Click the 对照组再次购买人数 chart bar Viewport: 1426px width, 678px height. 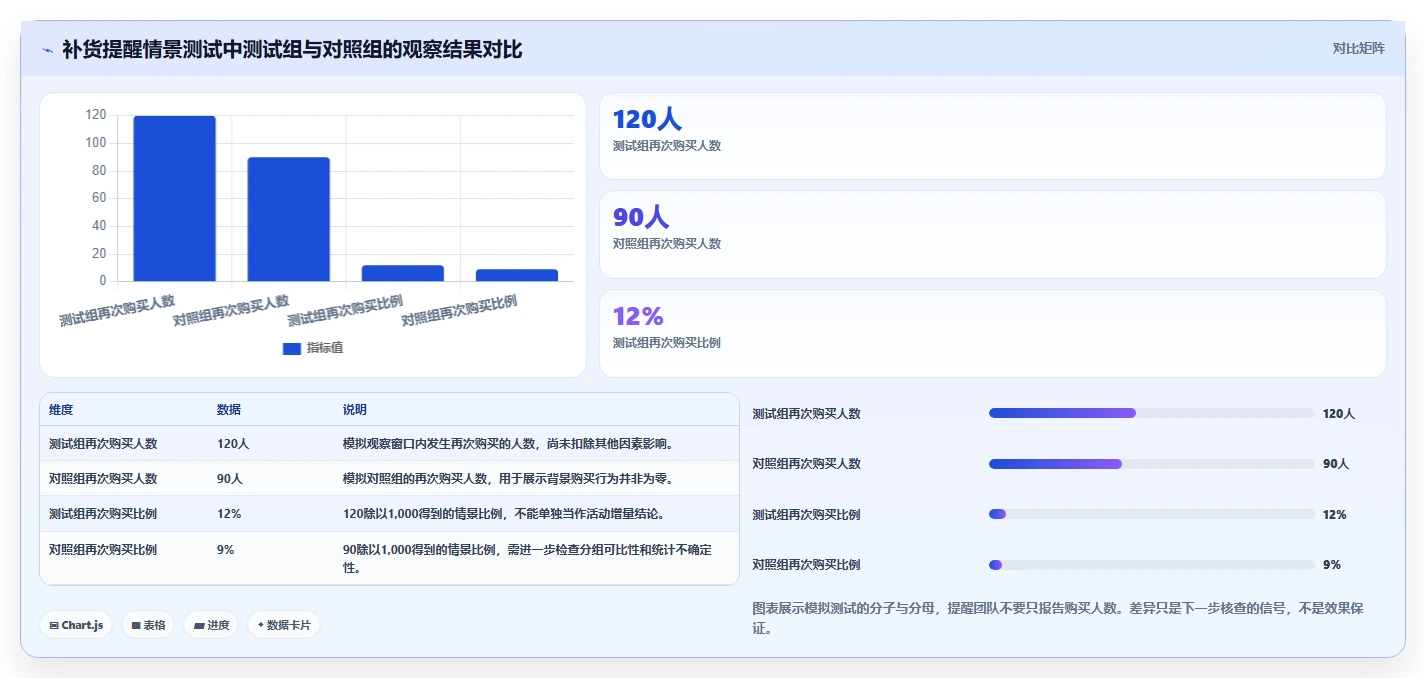click(289, 219)
